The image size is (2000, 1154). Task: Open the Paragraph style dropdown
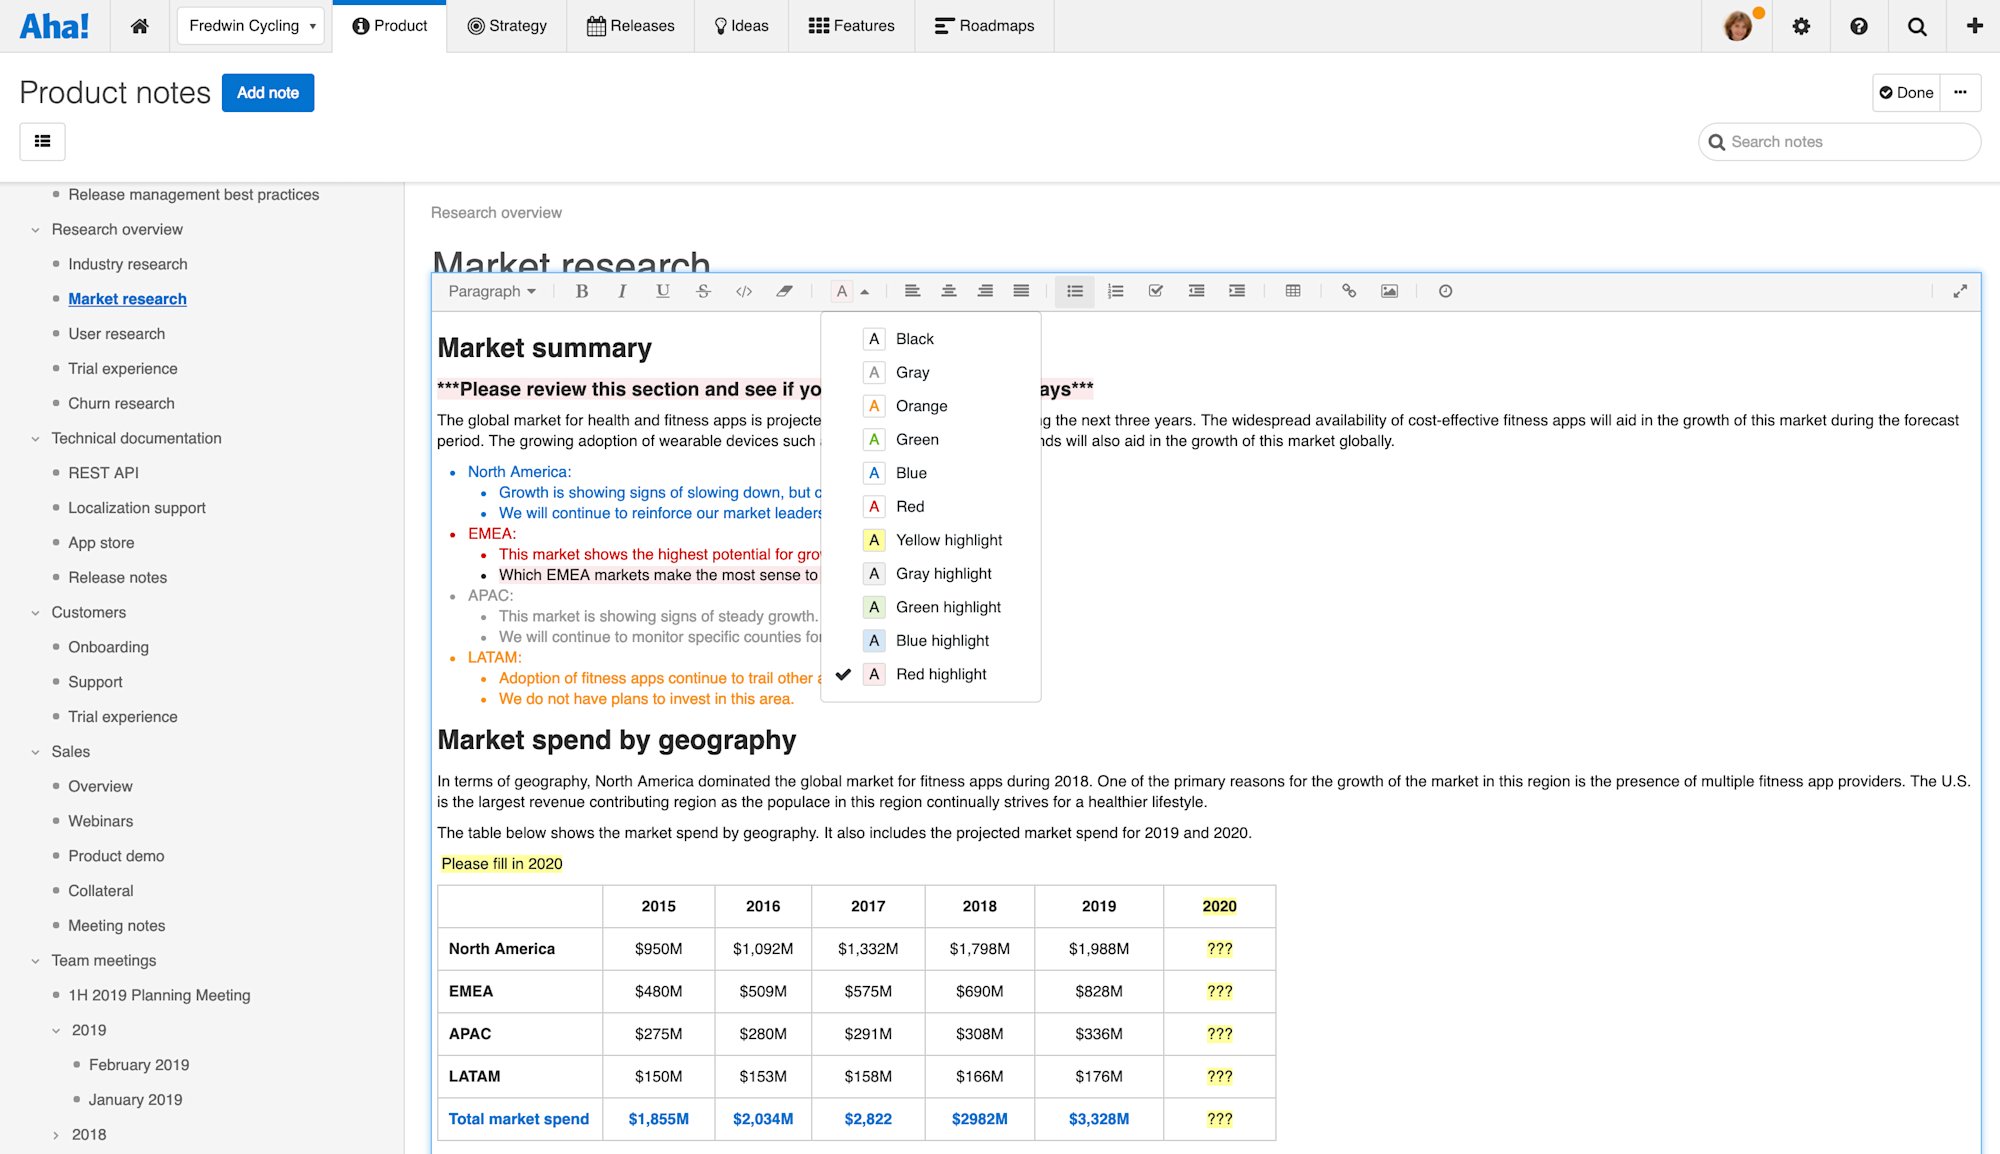click(x=491, y=291)
